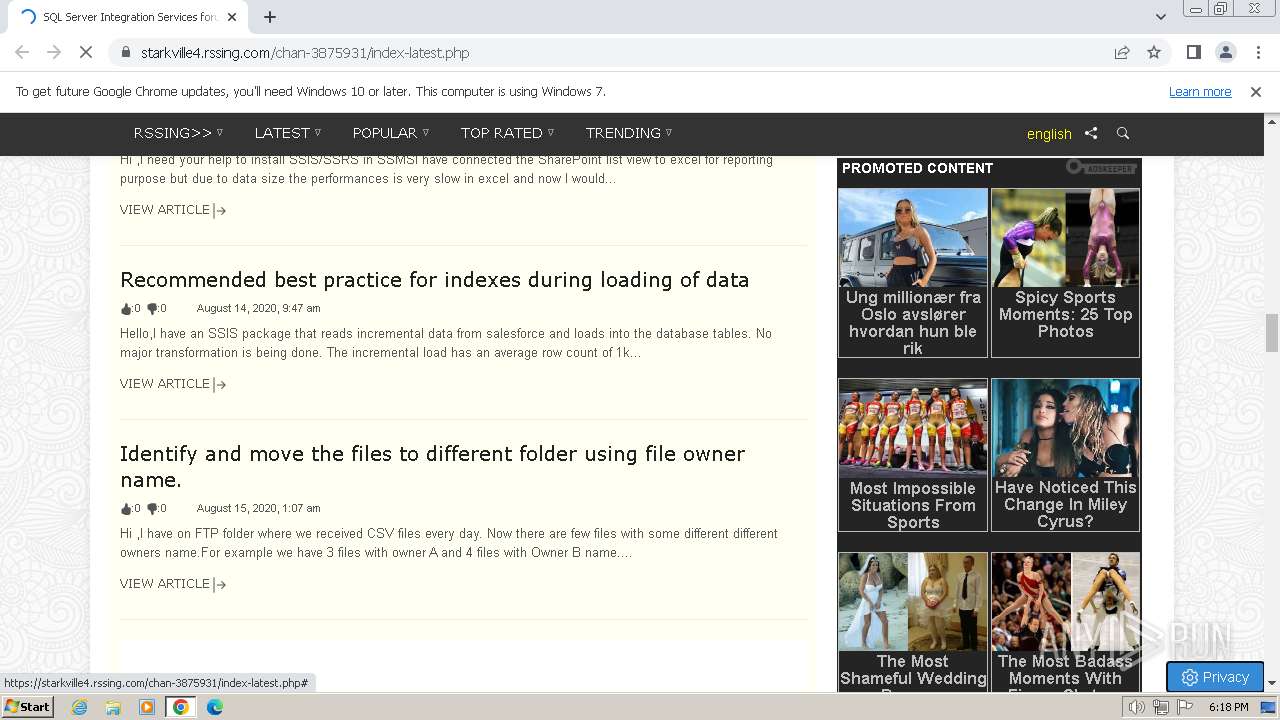
Task: Open 'Spicy Sports Moments: 25 Top Photos' promo
Action: click(x=1065, y=273)
